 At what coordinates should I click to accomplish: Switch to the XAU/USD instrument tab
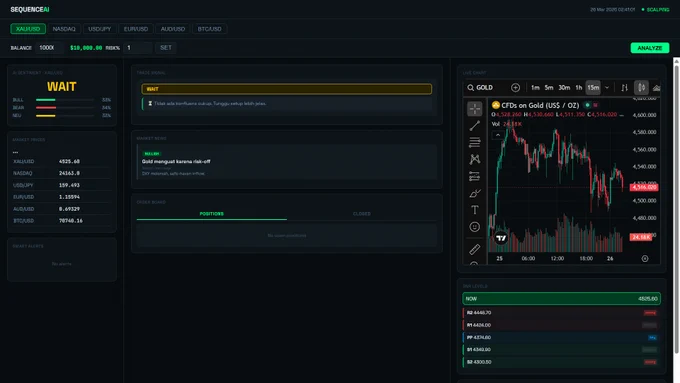28,29
